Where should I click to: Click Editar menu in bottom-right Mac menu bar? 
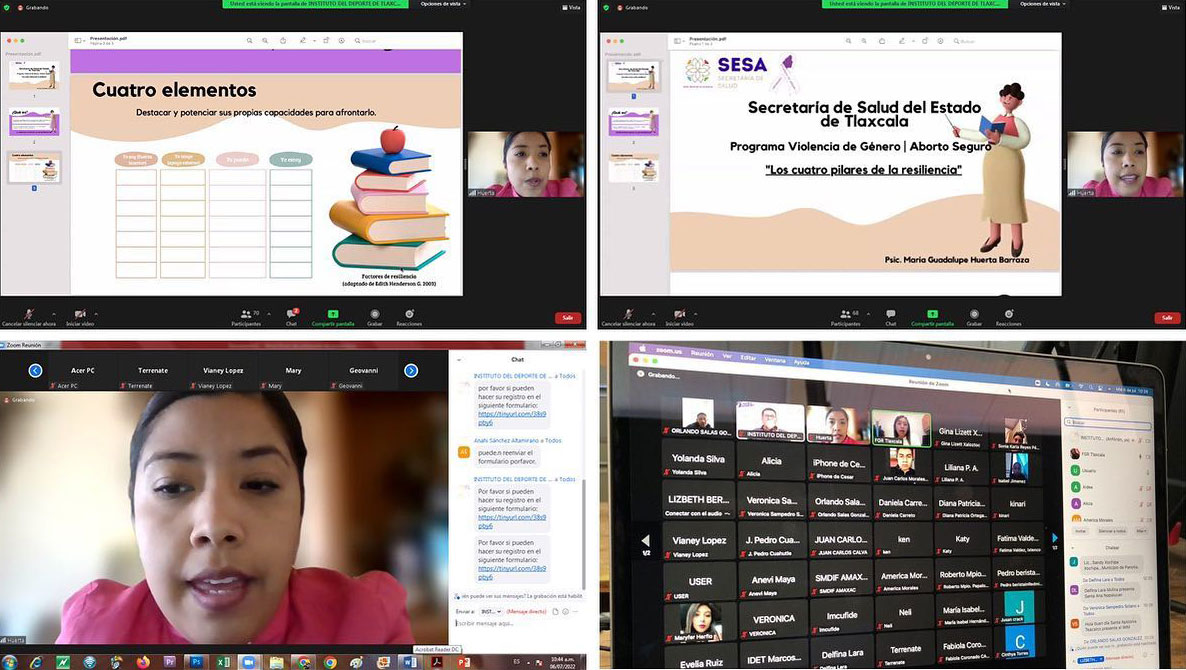coord(748,358)
